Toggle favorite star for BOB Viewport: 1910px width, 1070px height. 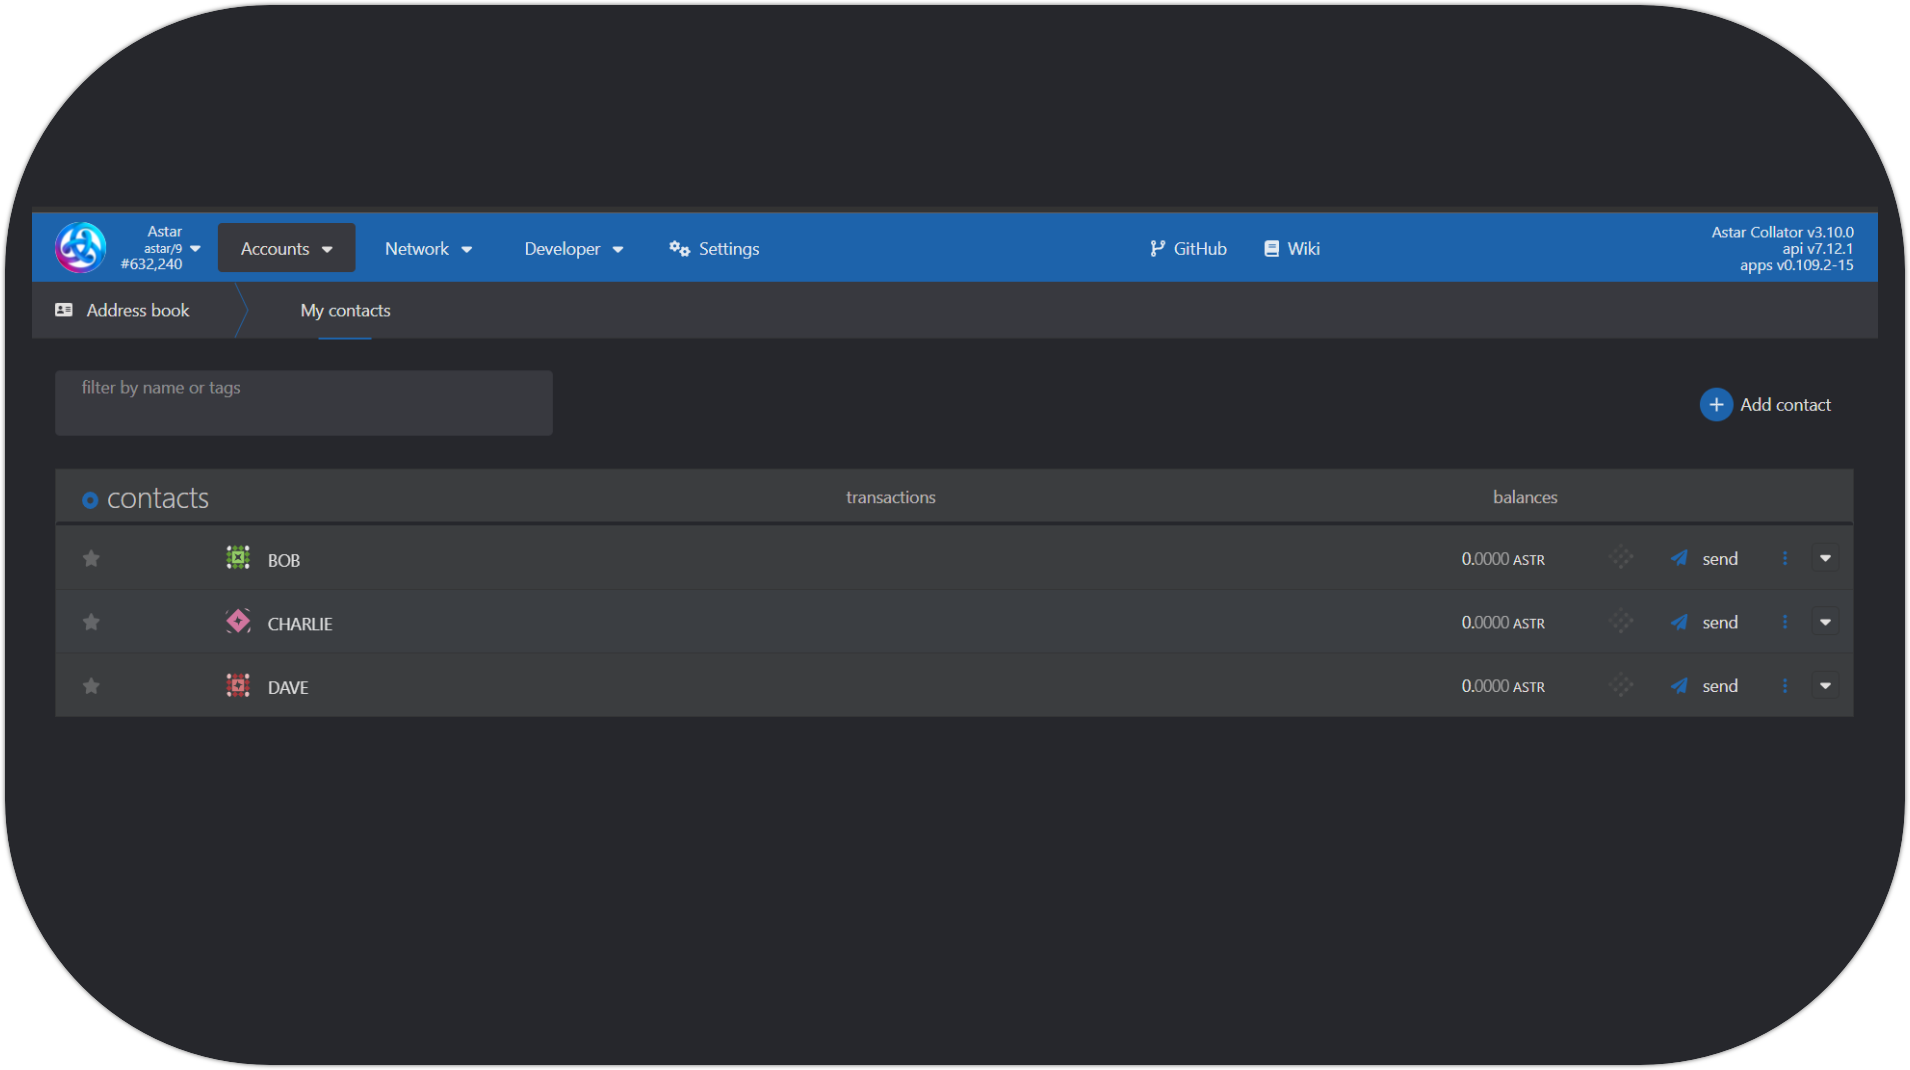[x=91, y=559]
